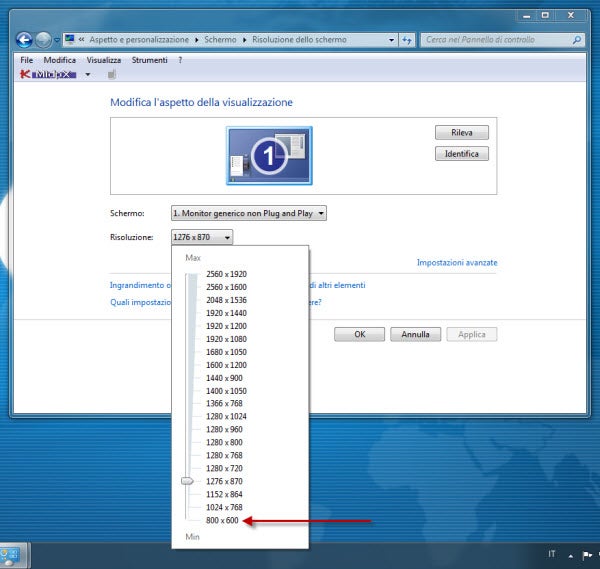This screenshot has width=600, height=569.
Task: Open the Schermo monitor dropdown
Action: tap(249, 213)
